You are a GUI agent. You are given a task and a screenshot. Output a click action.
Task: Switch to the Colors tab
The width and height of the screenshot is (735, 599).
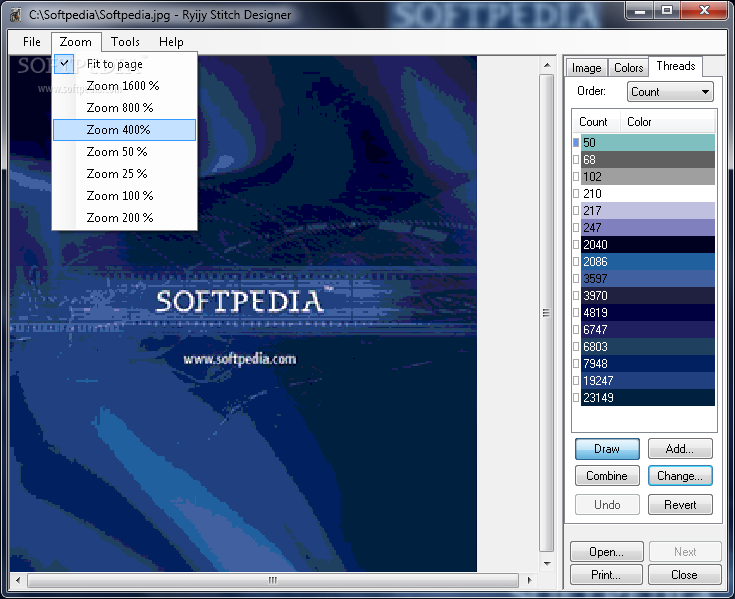coord(629,68)
